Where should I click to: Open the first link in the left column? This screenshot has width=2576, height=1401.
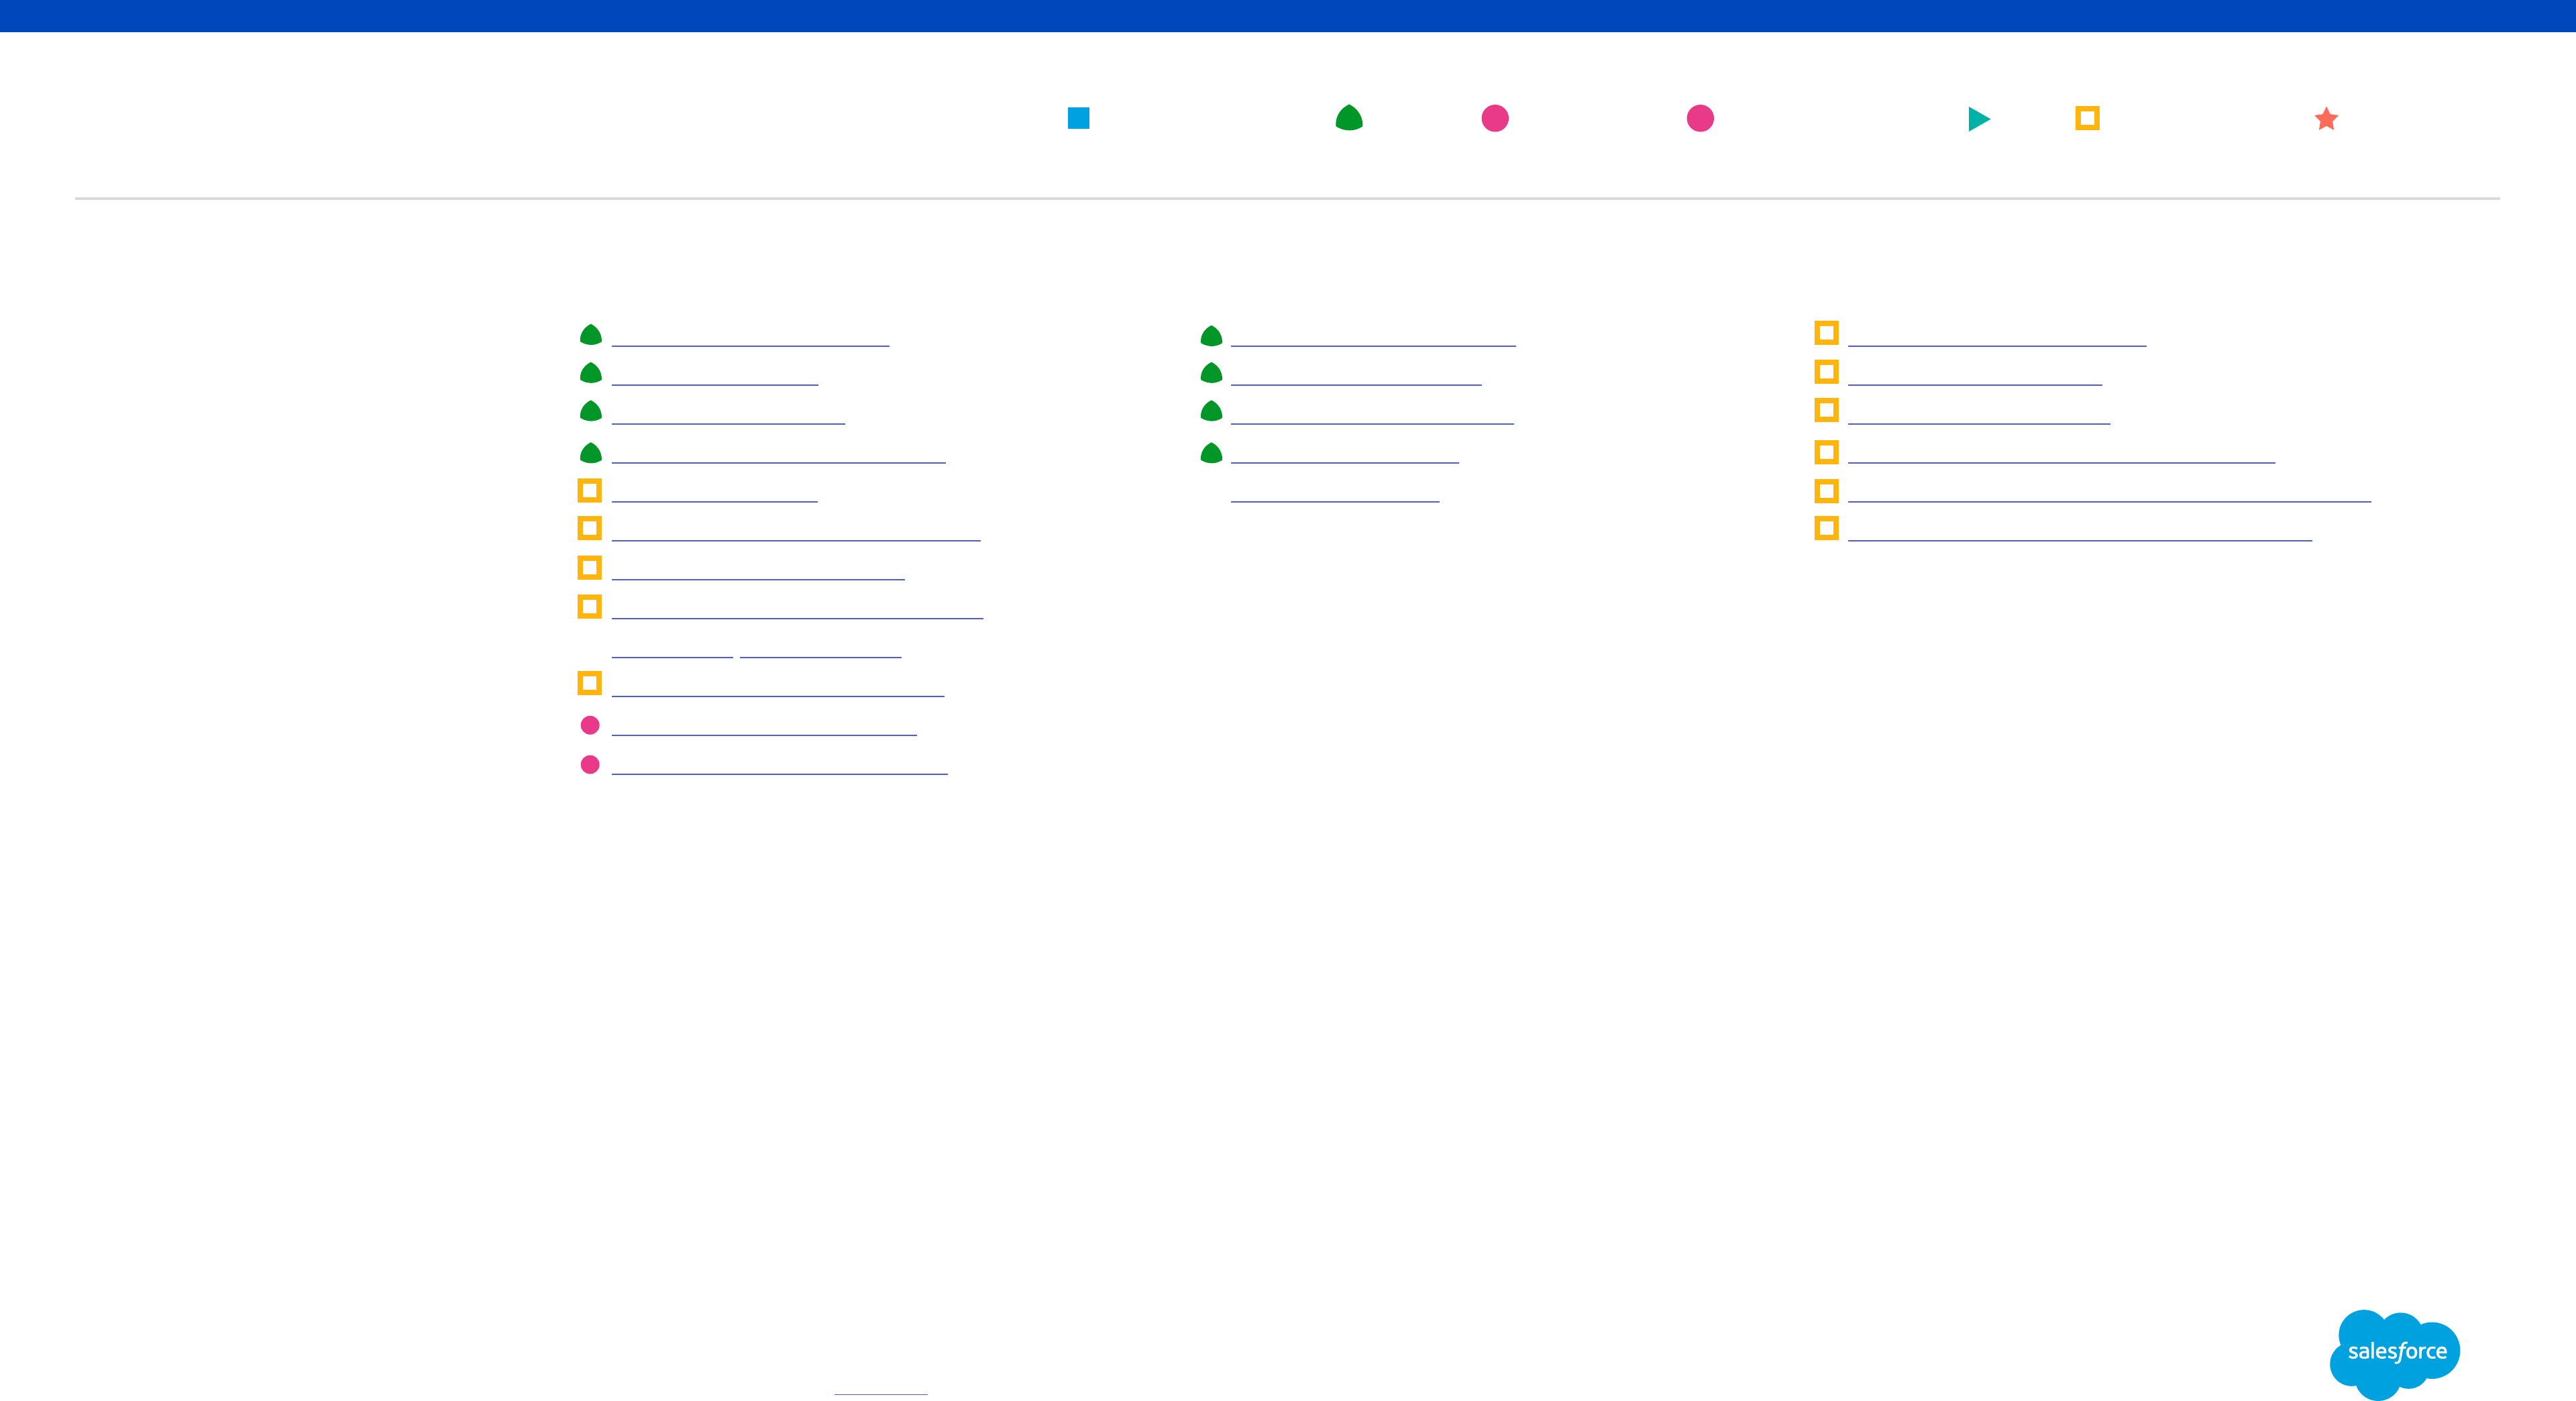tap(750, 337)
